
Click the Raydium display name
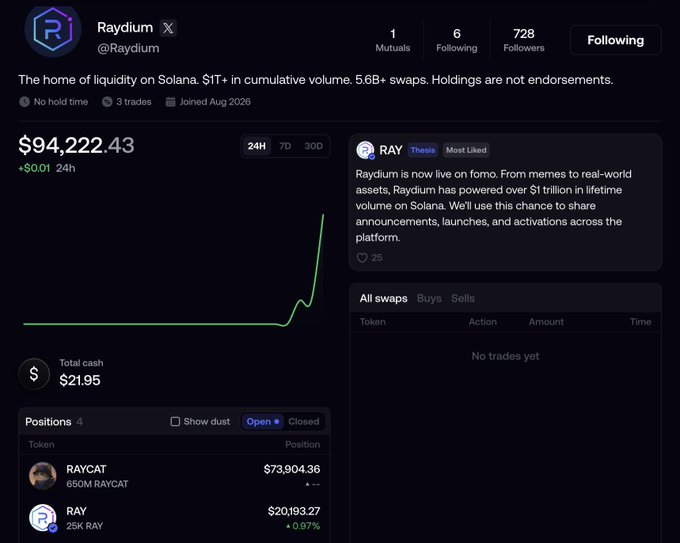[x=125, y=27]
